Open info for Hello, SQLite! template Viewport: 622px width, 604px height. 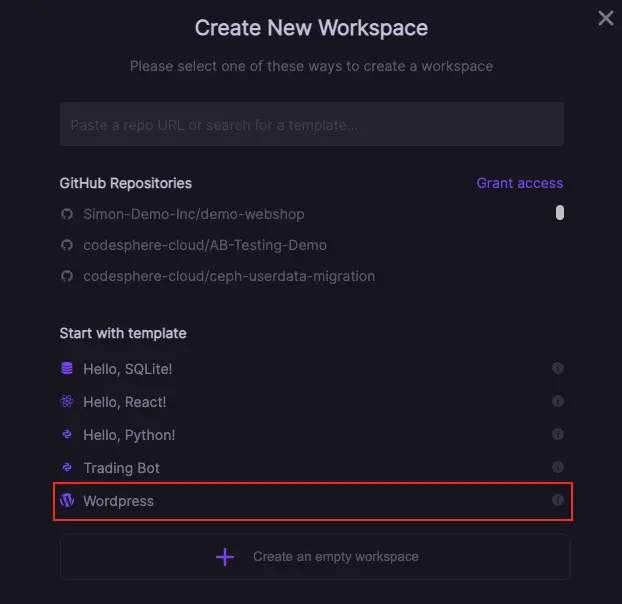(x=558, y=368)
